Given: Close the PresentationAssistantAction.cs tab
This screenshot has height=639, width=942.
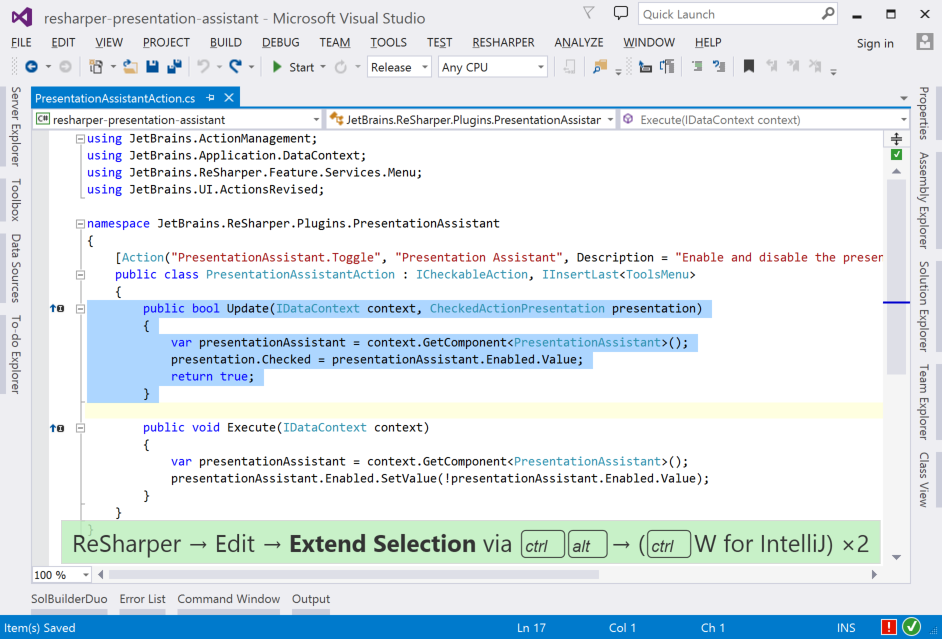Looking at the screenshot, I should coord(229,97).
